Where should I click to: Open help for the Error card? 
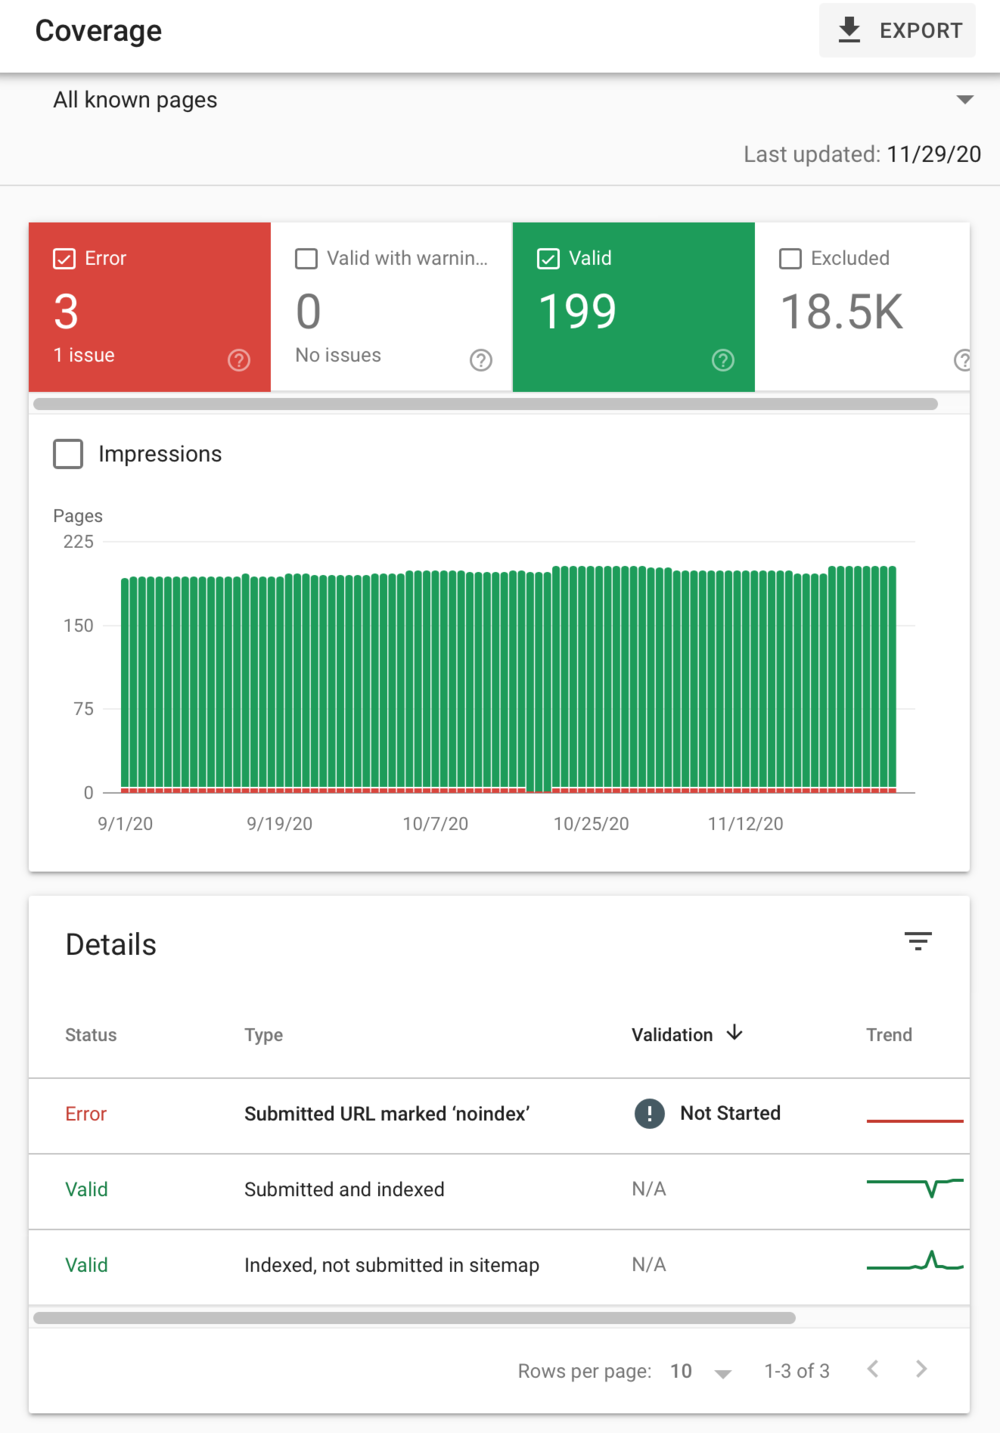tap(239, 360)
